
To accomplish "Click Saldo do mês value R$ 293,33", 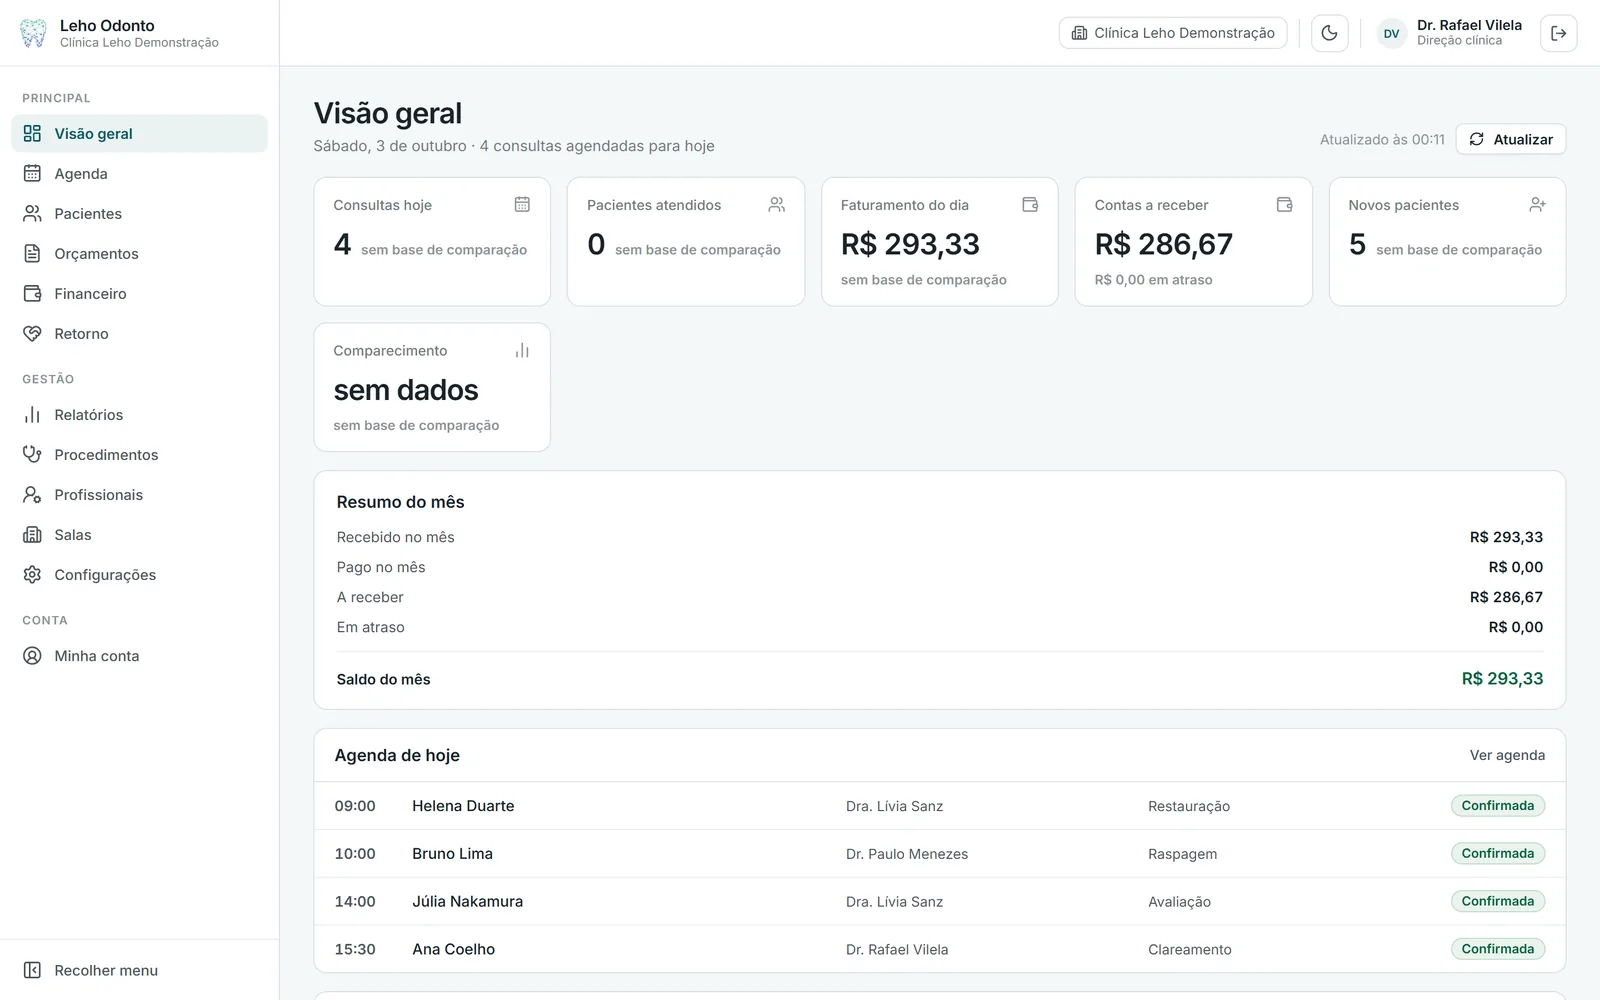I will (1502, 679).
